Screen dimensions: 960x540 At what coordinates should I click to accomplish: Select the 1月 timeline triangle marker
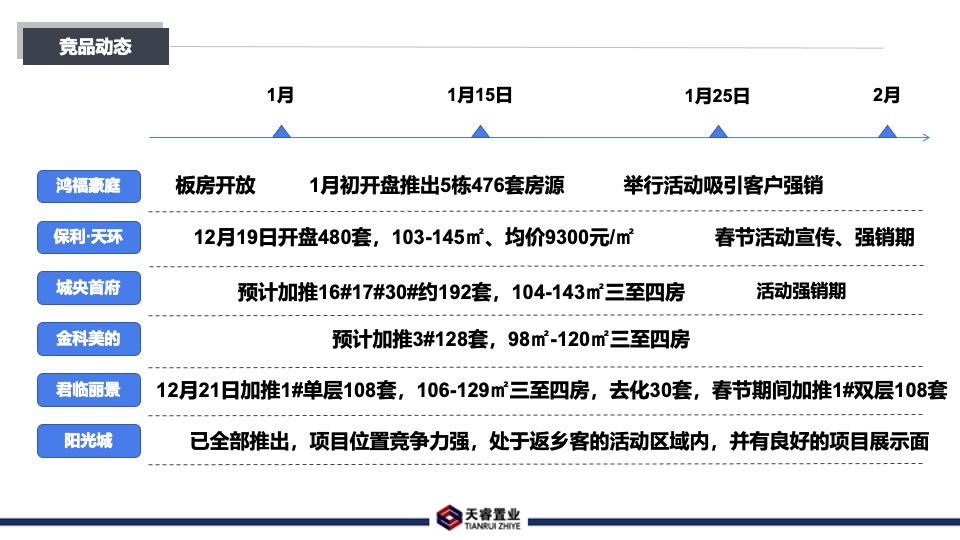[281, 131]
